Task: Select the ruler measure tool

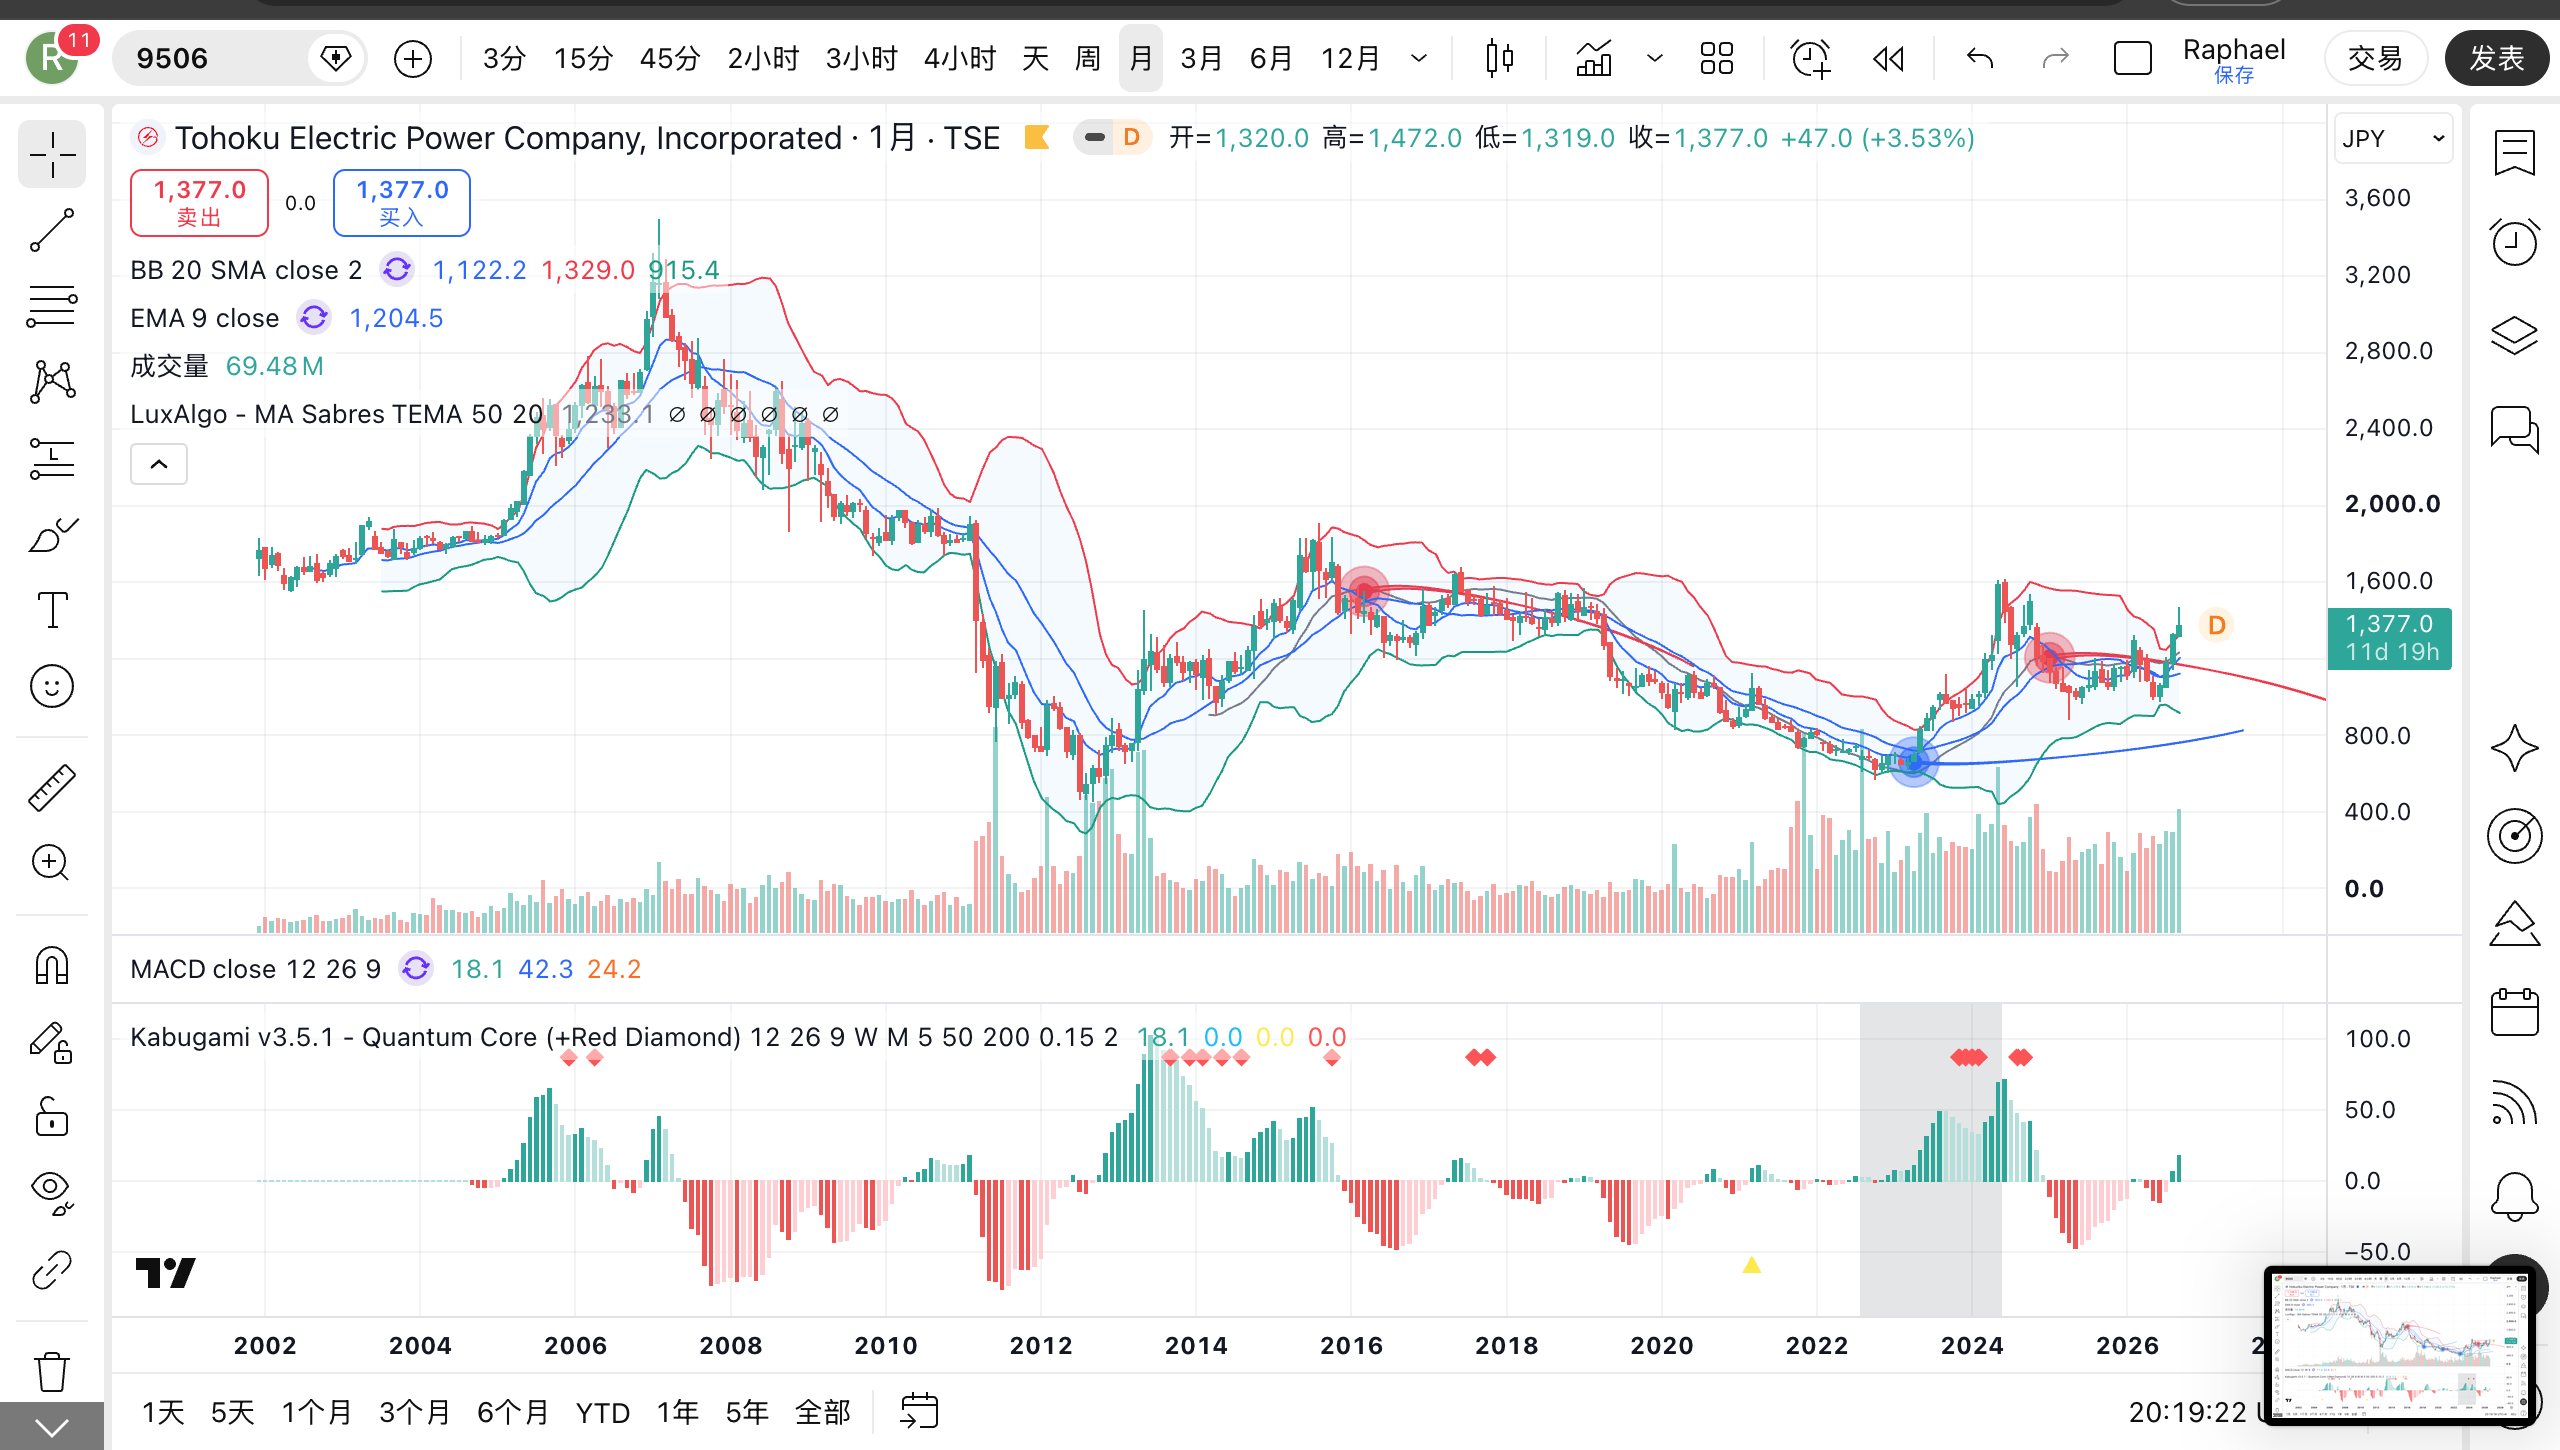Action: click(x=52, y=787)
